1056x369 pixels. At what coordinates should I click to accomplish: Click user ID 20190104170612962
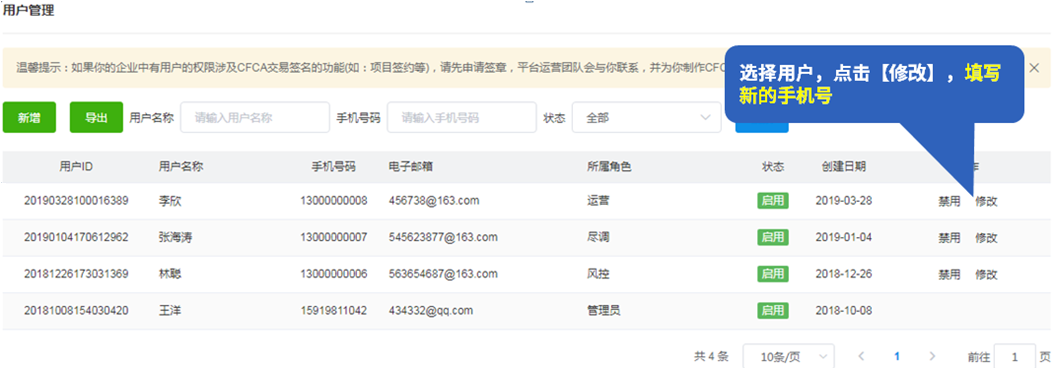click(x=76, y=237)
